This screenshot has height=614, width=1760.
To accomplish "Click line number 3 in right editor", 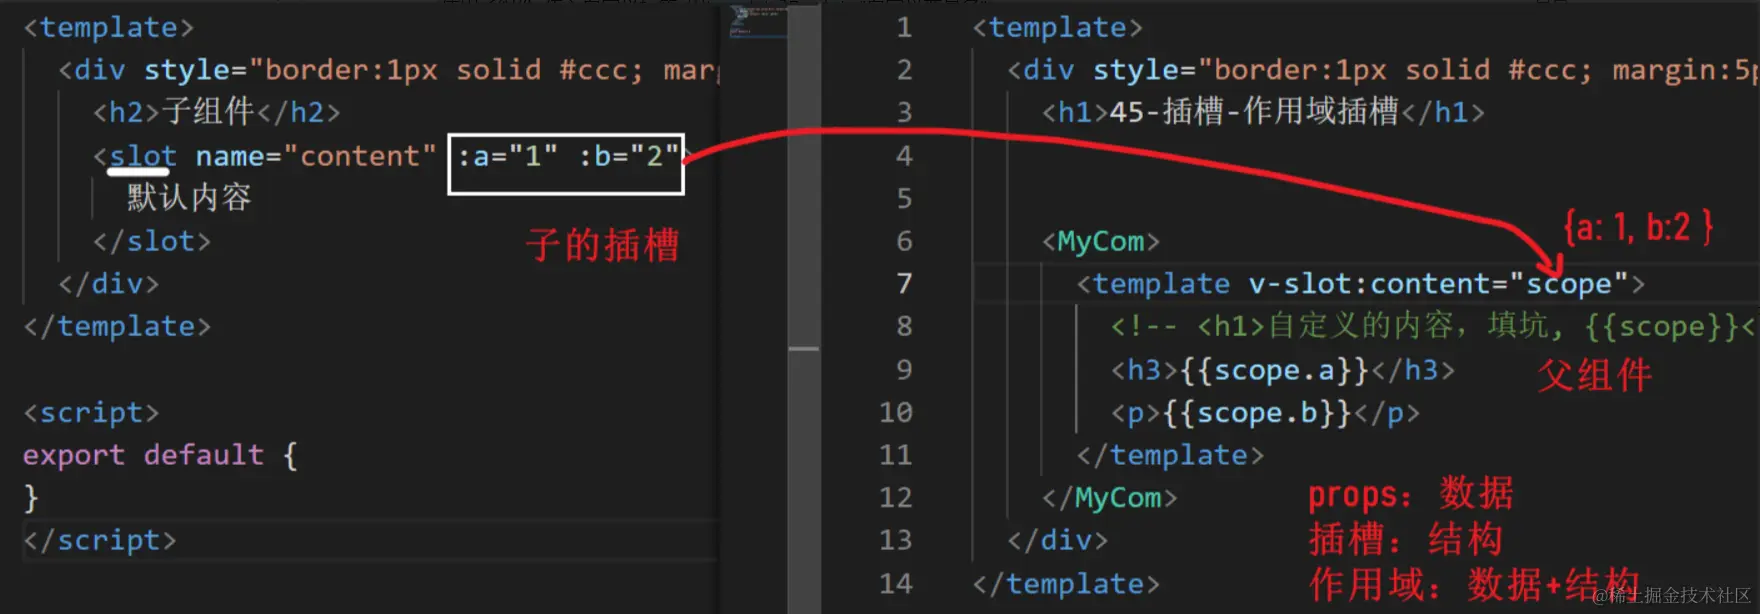I will (904, 112).
